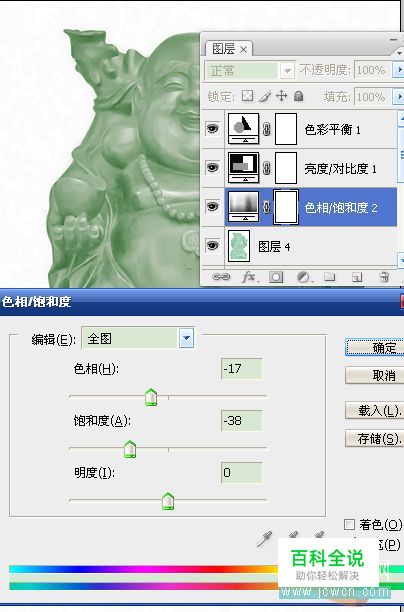Click the 取消 button
Image resolution: width=404 pixels, height=612 pixels.
click(x=375, y=375)
